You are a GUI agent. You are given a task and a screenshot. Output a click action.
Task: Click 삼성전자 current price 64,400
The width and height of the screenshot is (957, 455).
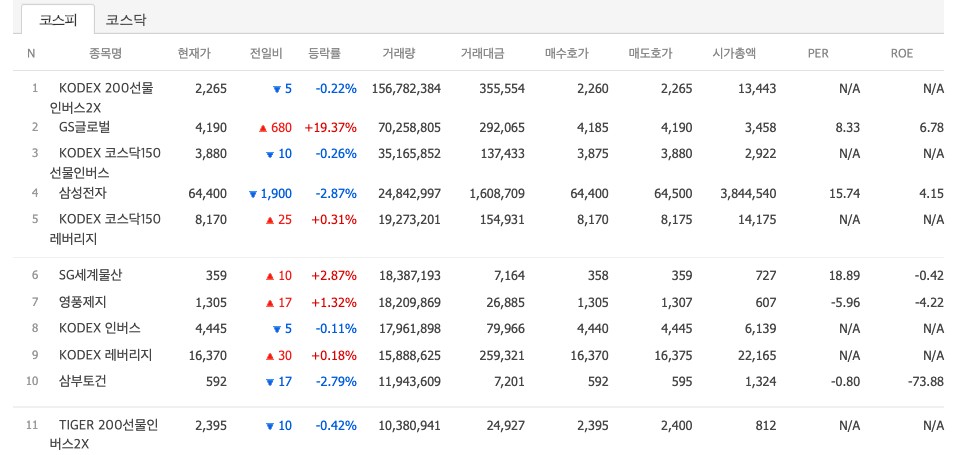(208, 194)
